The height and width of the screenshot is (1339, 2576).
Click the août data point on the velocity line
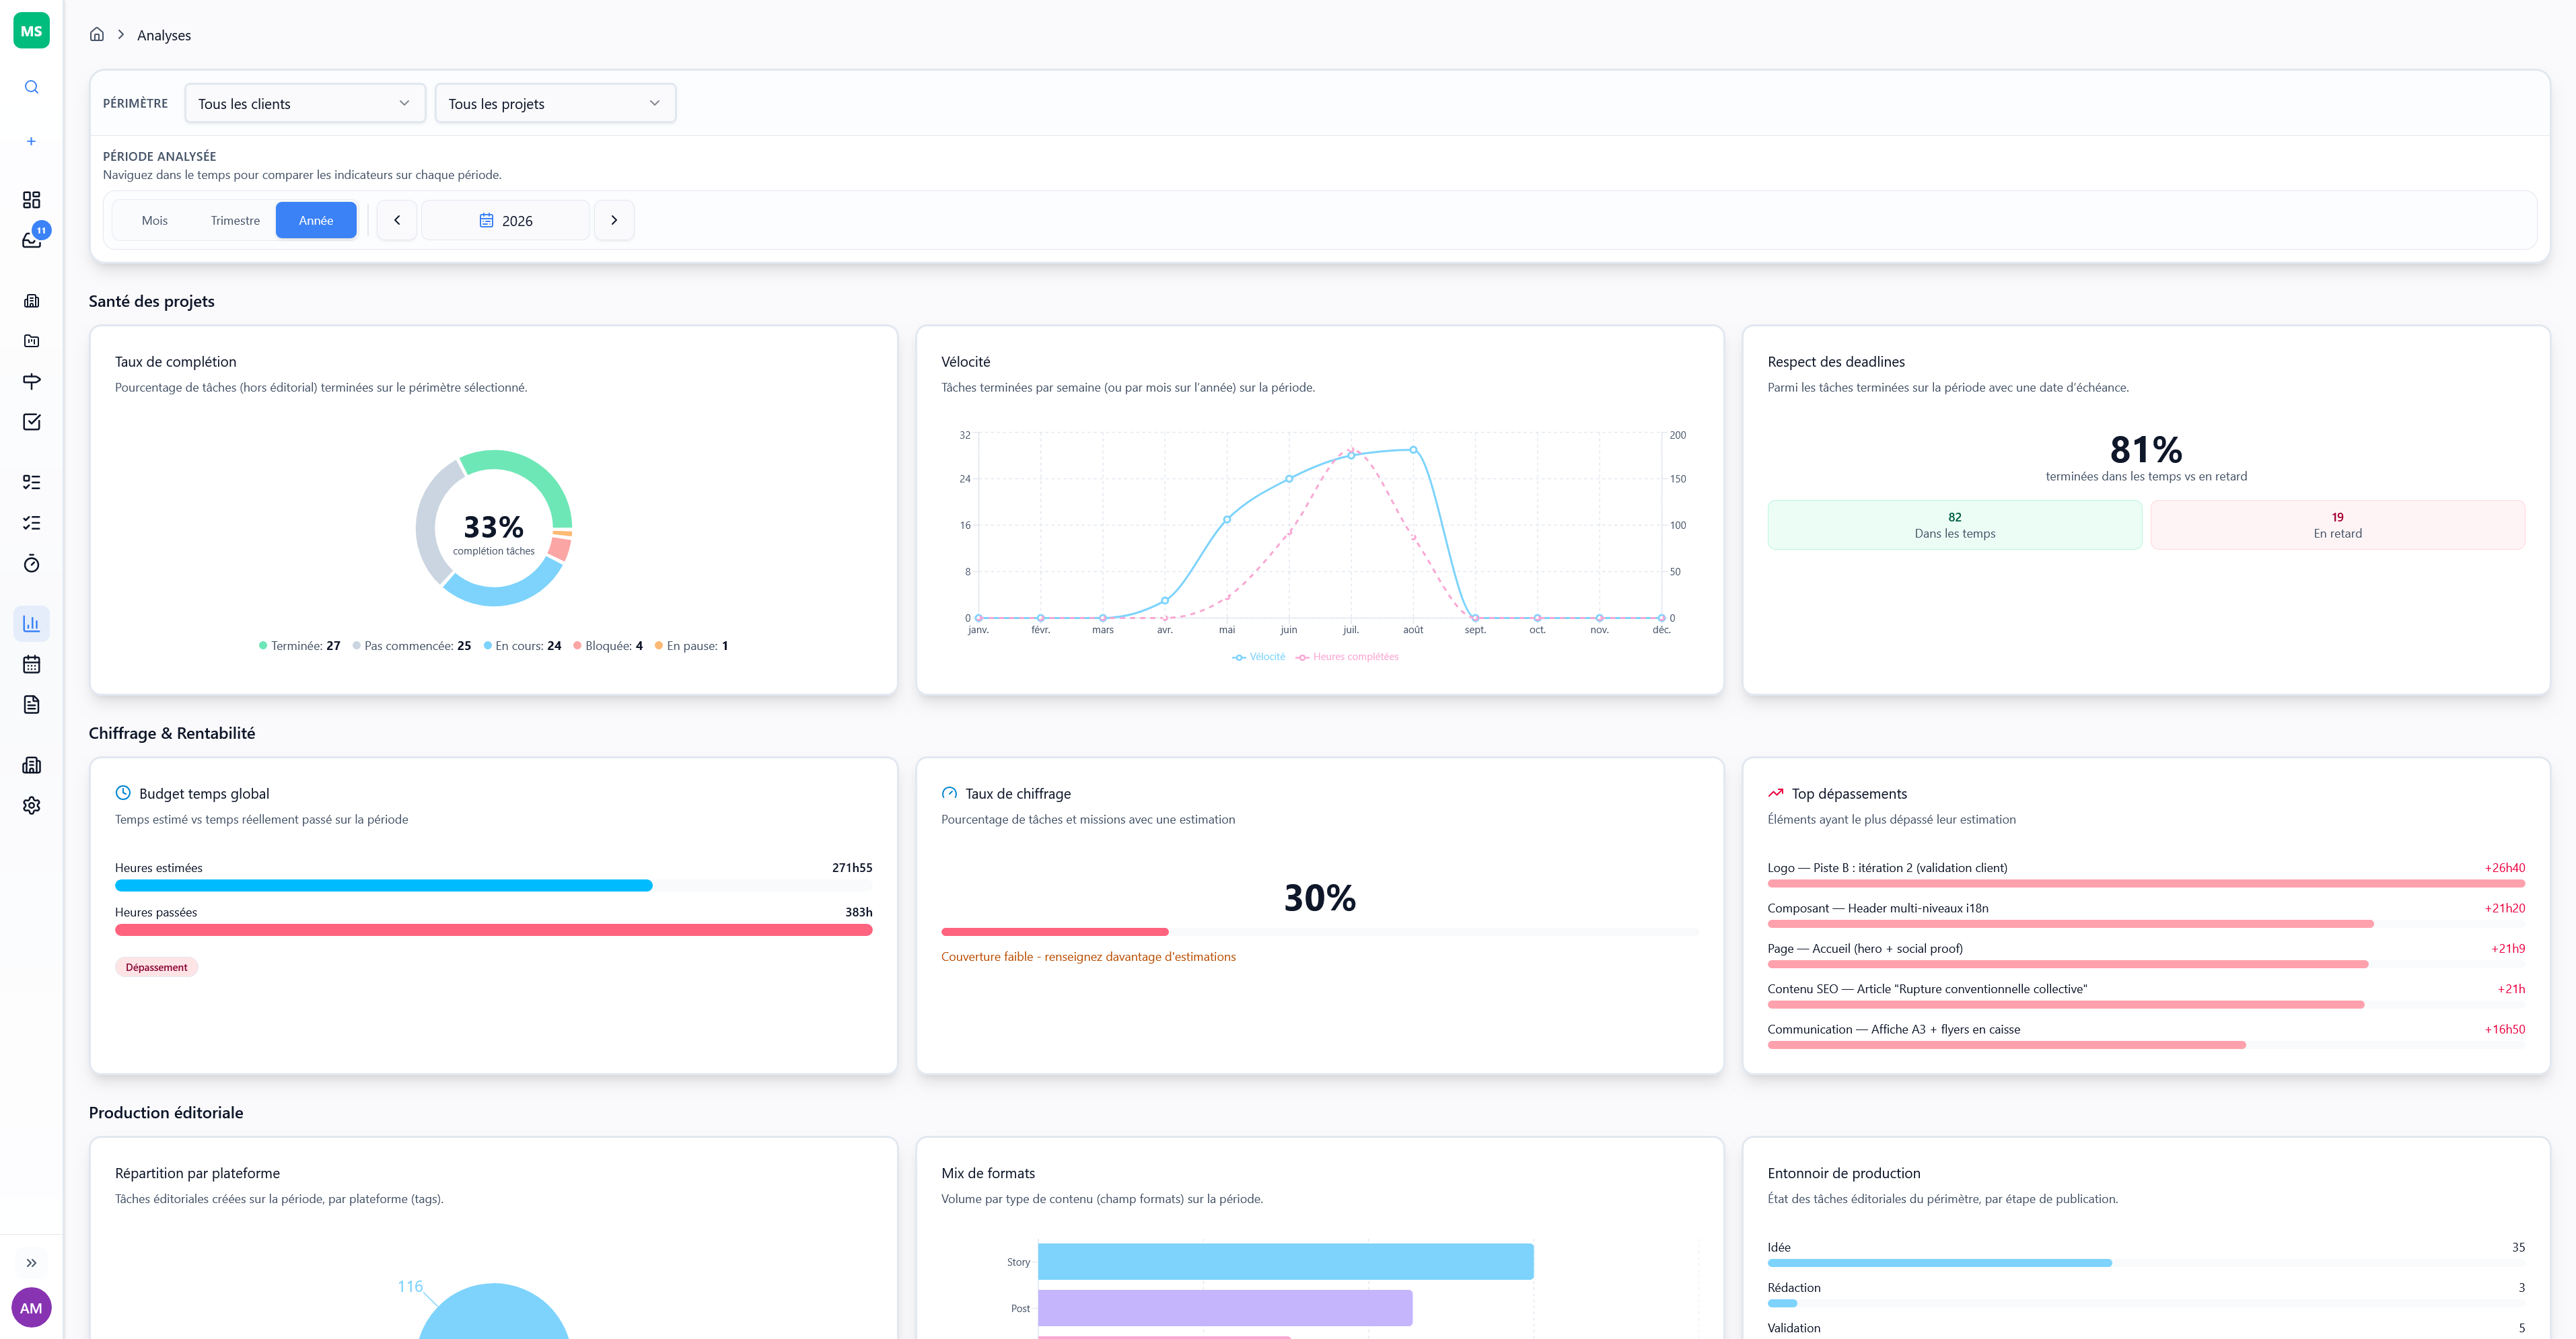pos(1413,450)
